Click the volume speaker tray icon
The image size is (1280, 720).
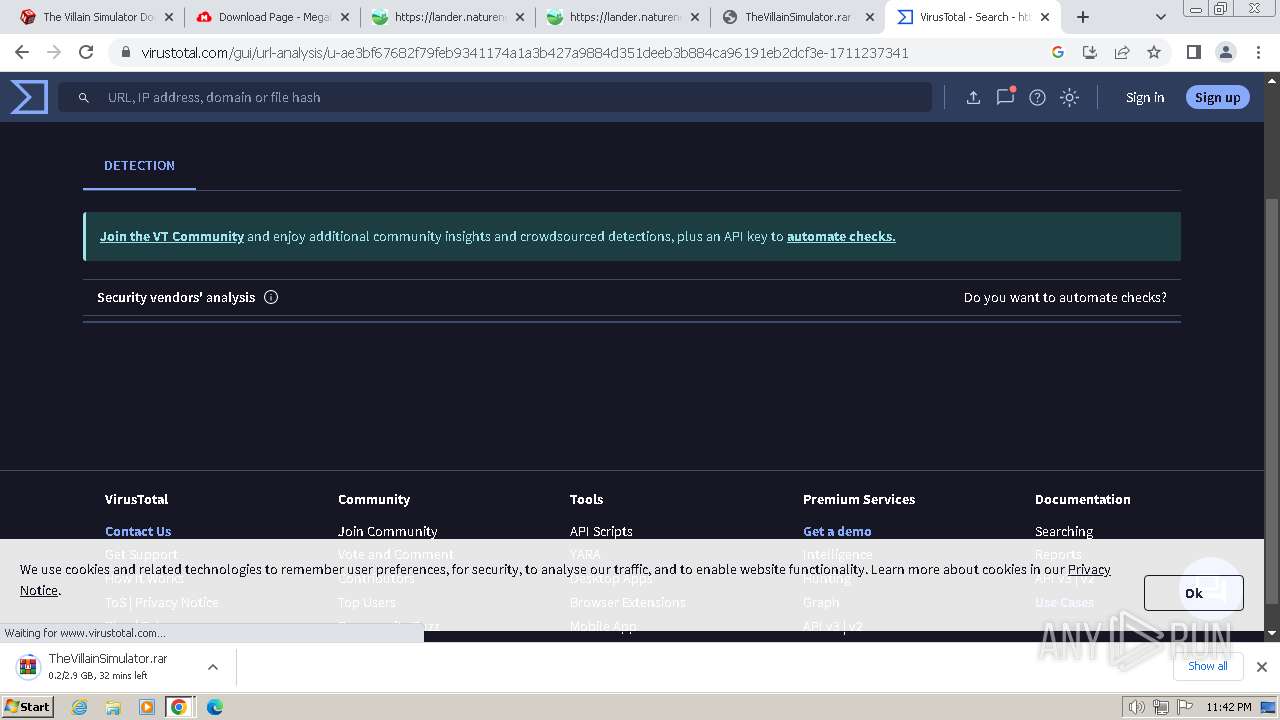1137,707
